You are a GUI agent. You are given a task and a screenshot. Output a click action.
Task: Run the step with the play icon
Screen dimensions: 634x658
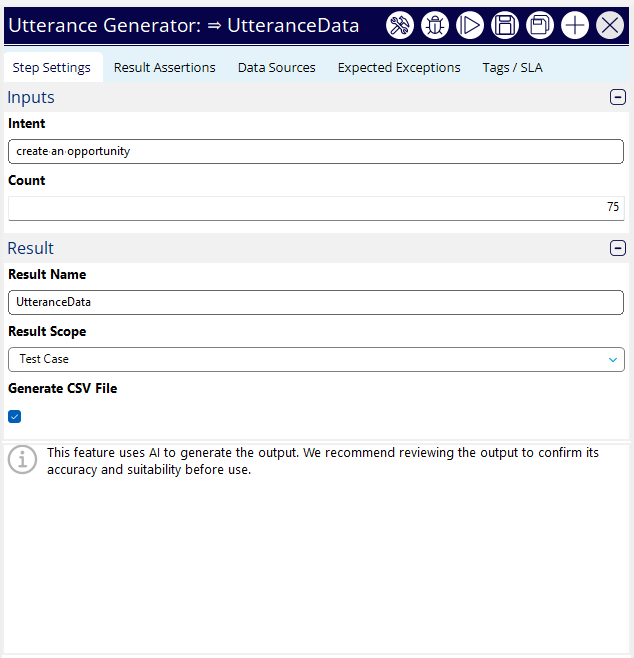[470, 26]
